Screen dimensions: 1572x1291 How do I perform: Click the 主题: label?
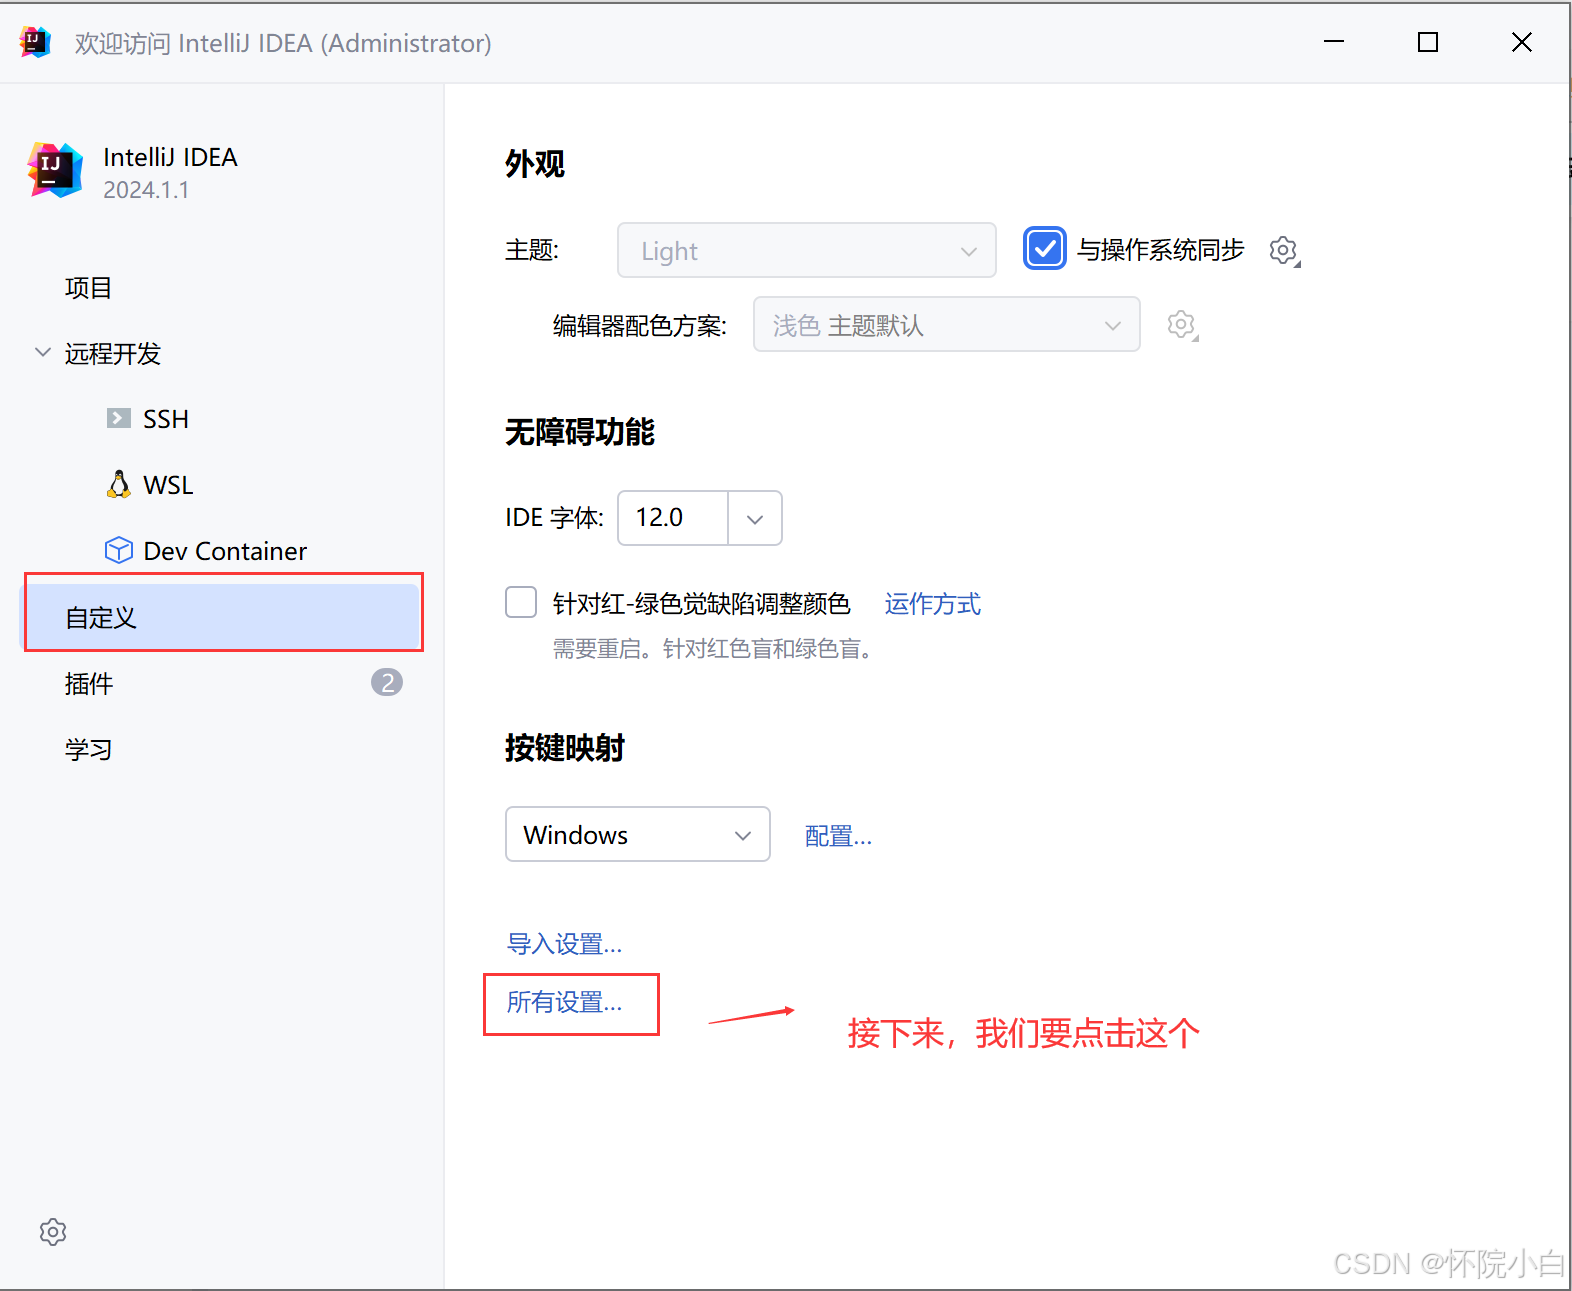tap(532, 250)
